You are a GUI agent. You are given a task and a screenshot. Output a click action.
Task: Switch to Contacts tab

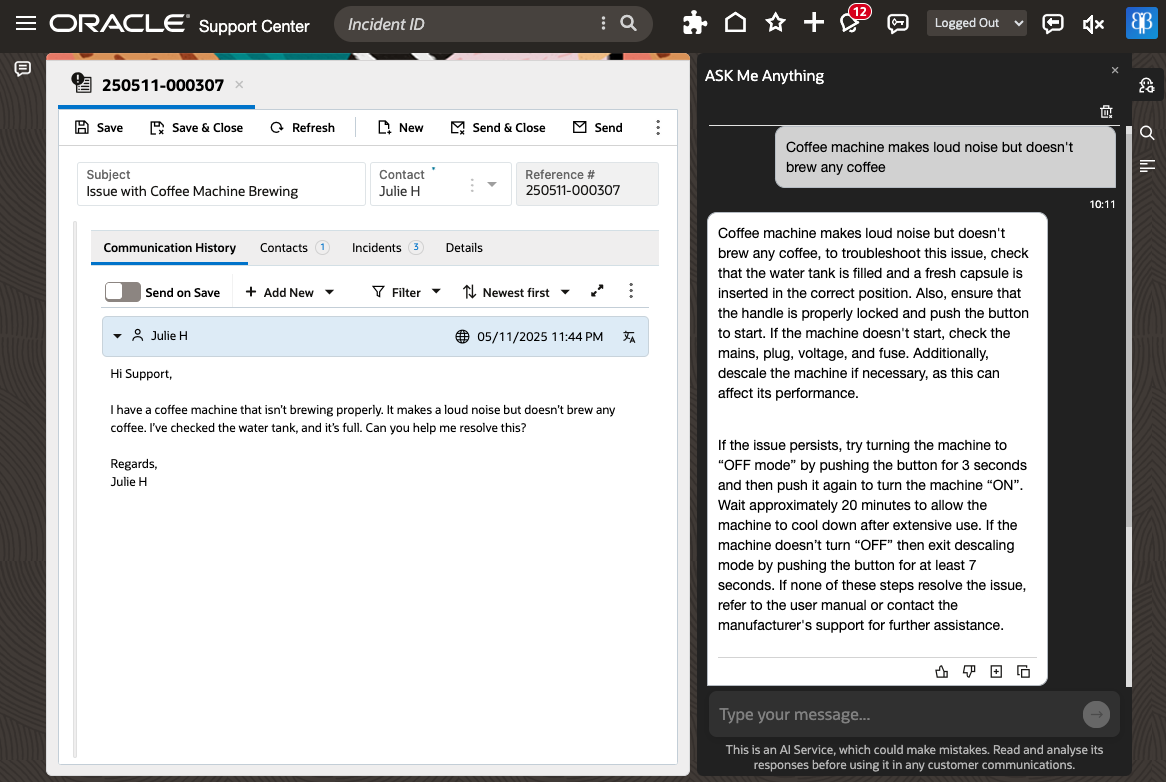coord(294,248)
